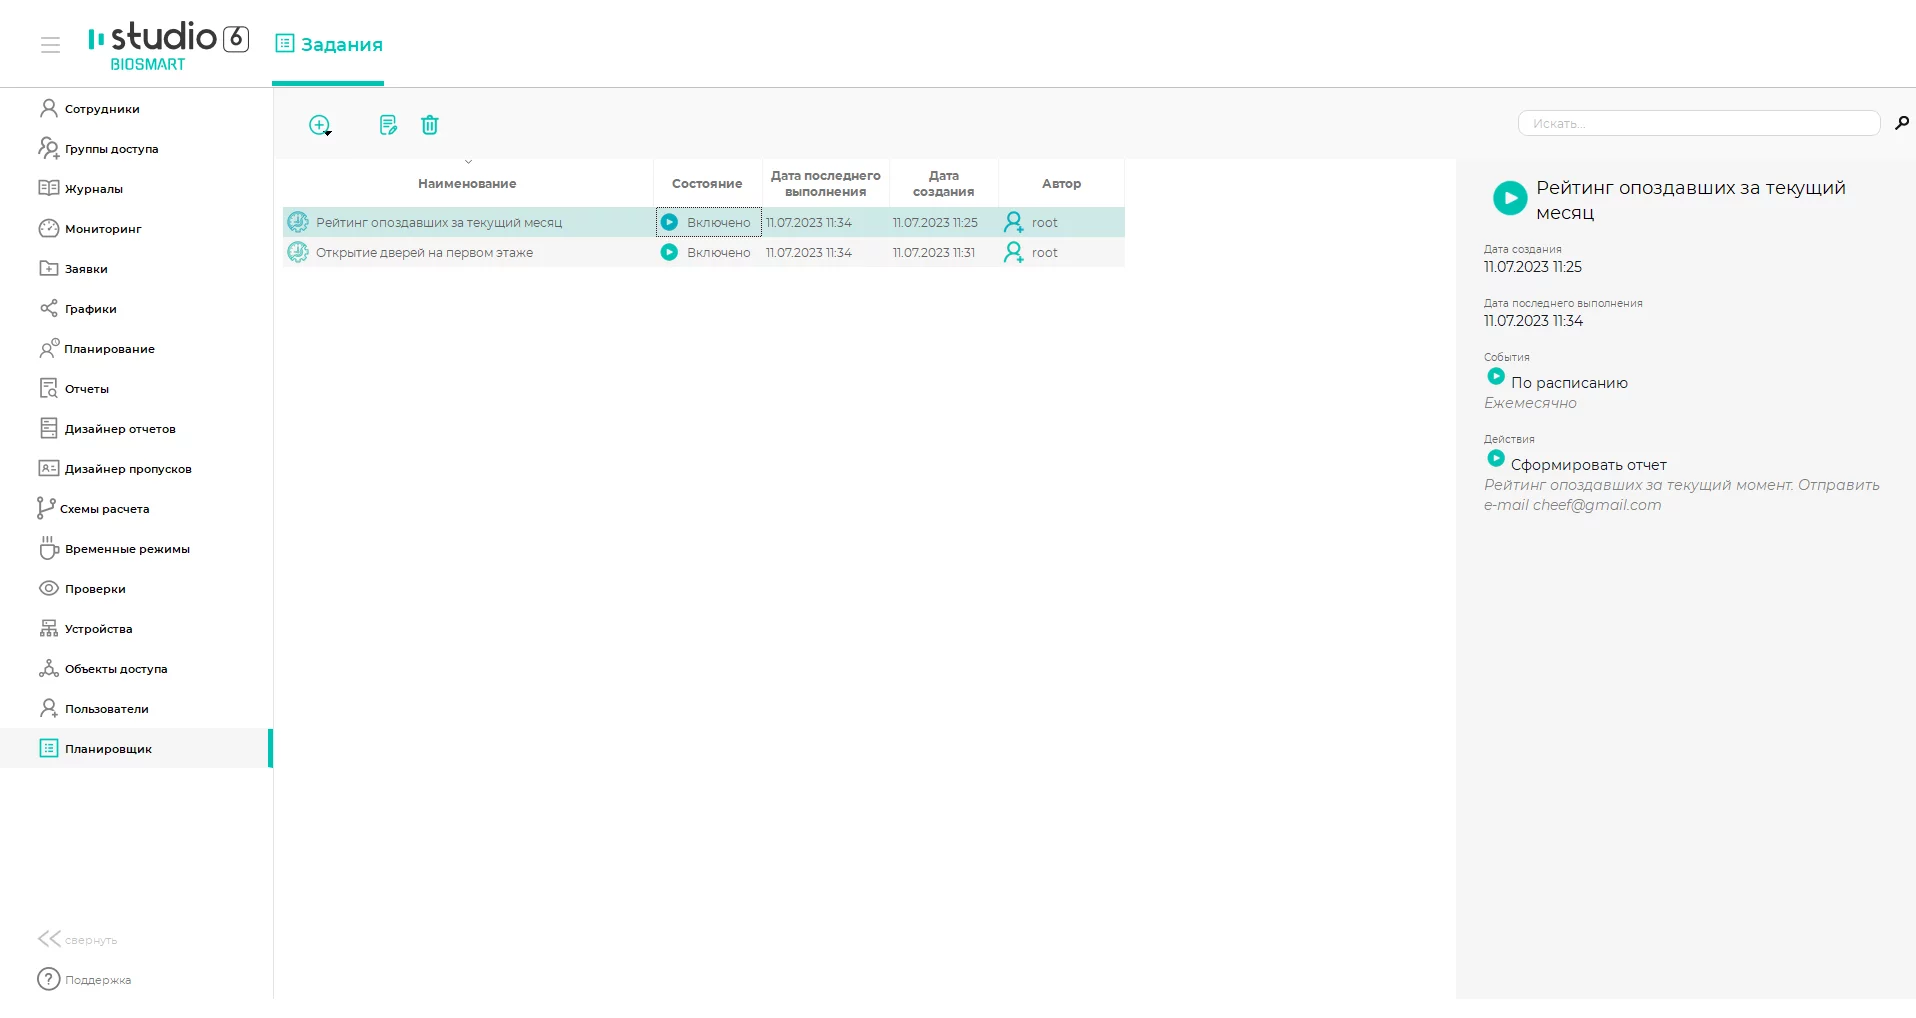
Task: Click the search magnifier icon
Action: click(1901, 123)
